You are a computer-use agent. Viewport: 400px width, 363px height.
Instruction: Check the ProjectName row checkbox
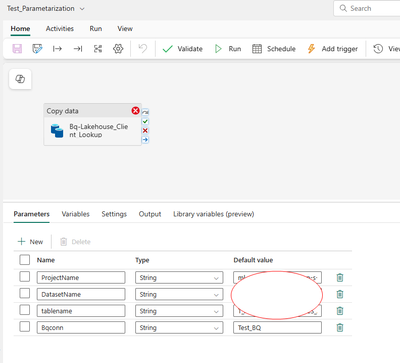click(x=25, y=277)
